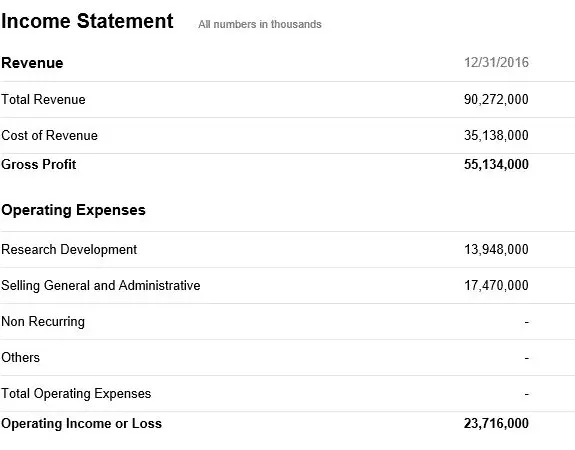Click the Total Revenue row label
575x450 pixels.
(43, 99)
